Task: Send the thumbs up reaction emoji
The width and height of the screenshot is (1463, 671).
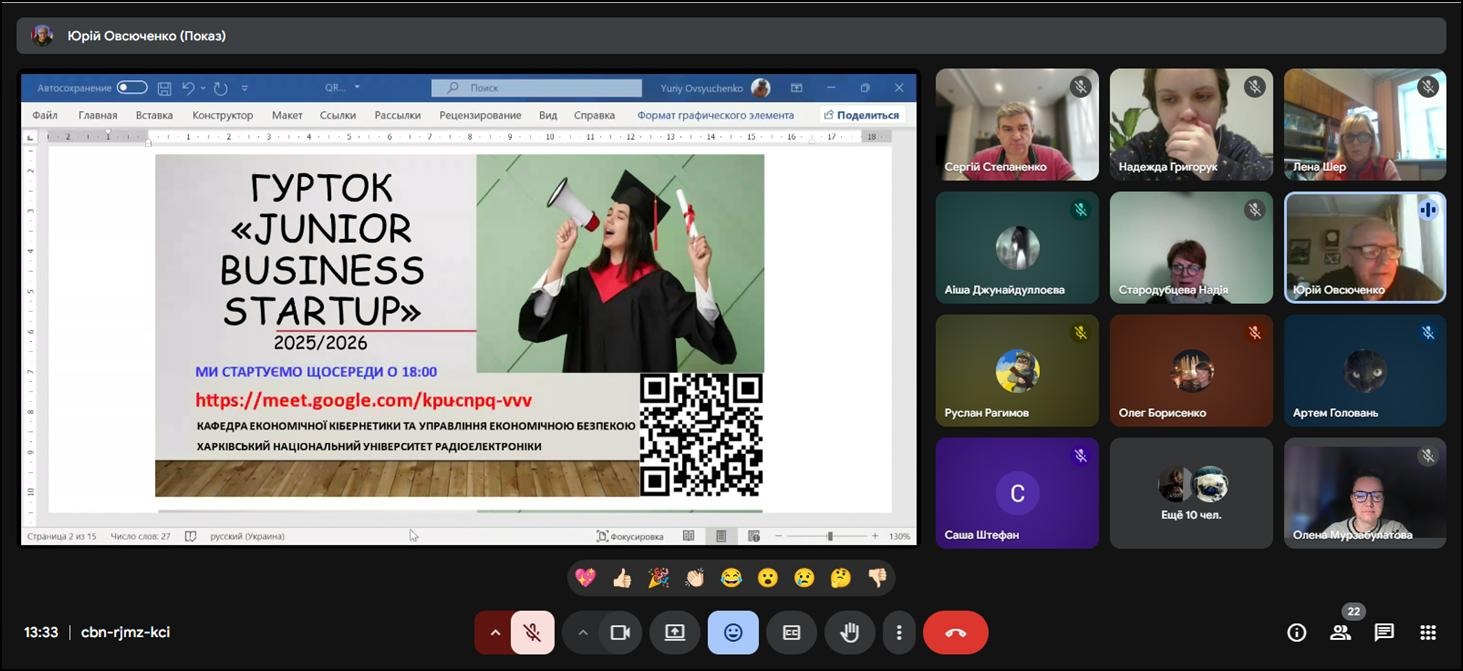Action: [x=622, y=577]
